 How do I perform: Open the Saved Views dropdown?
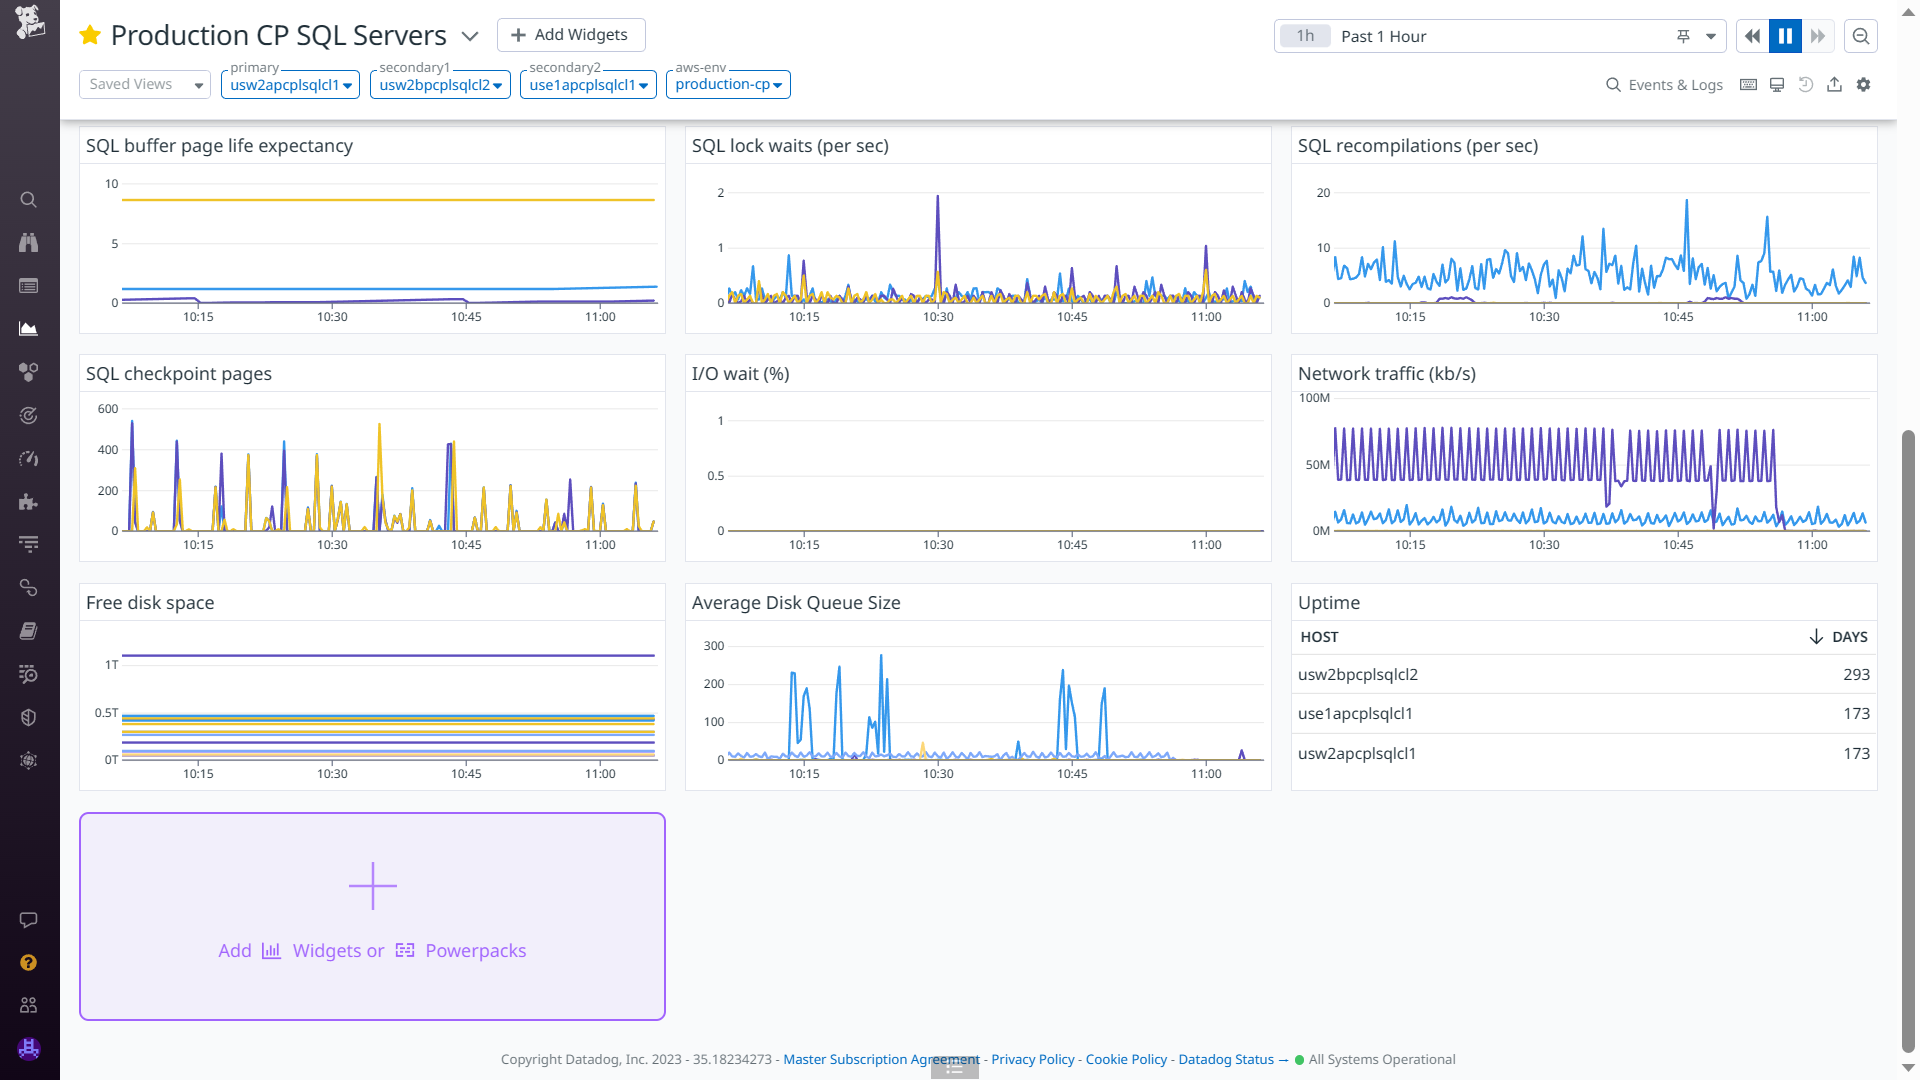pyautogui.click(x=145, y=85)
